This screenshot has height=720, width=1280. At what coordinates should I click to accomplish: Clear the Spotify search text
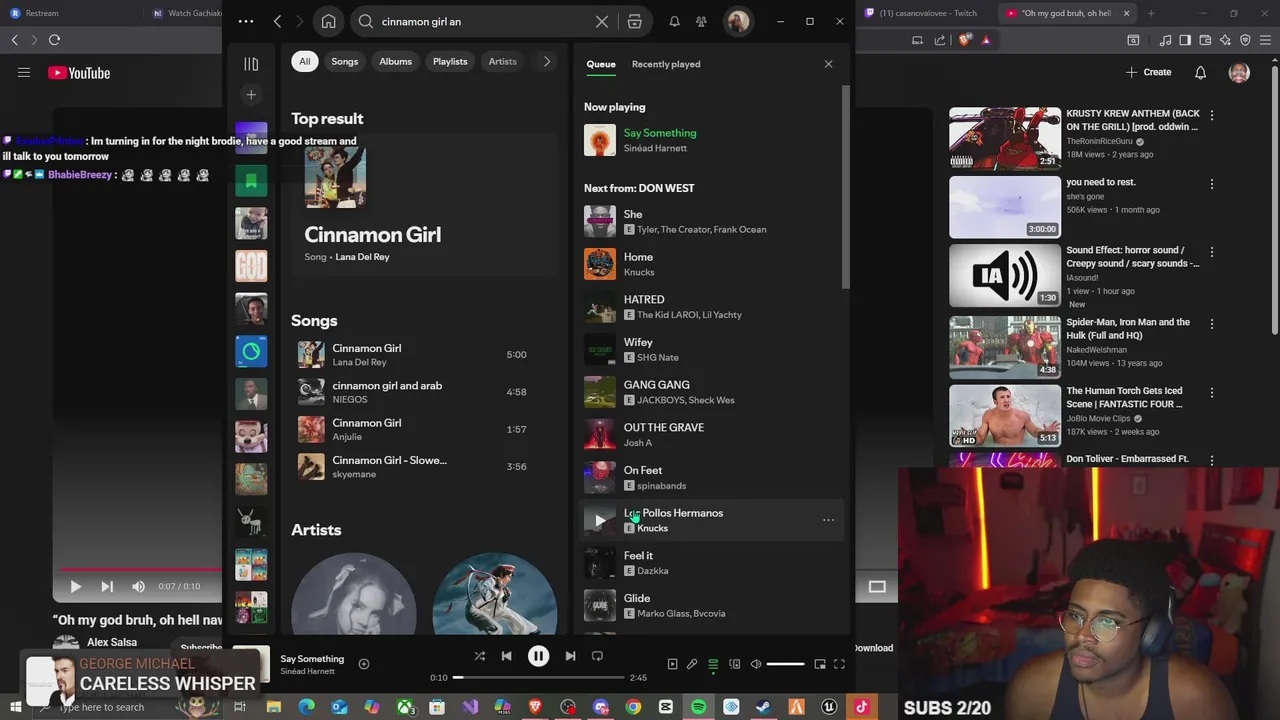pos(602,21)
